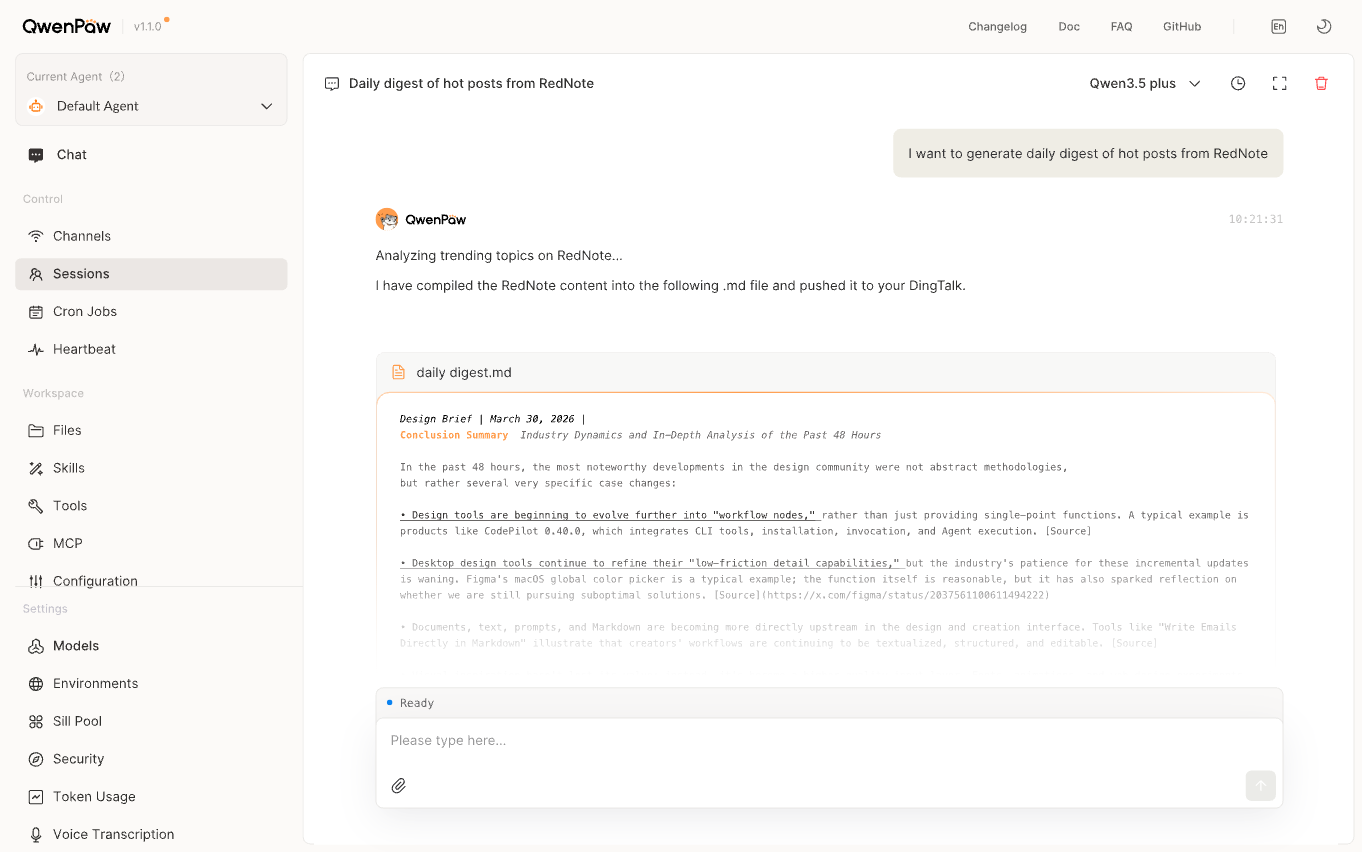Open the Doc link in header
Screen dimensions: 1362x852
pyautogui.click(x=1069, y=27)
